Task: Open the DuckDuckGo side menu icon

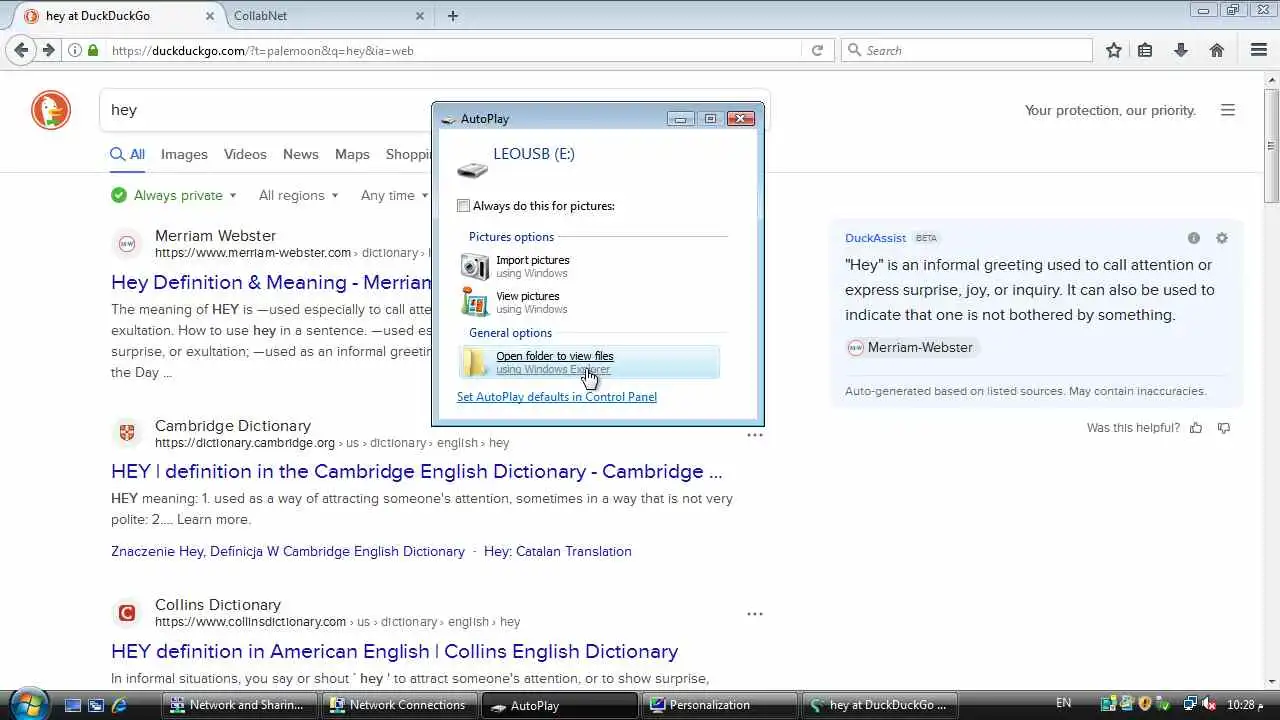Action: point(1228,110)
